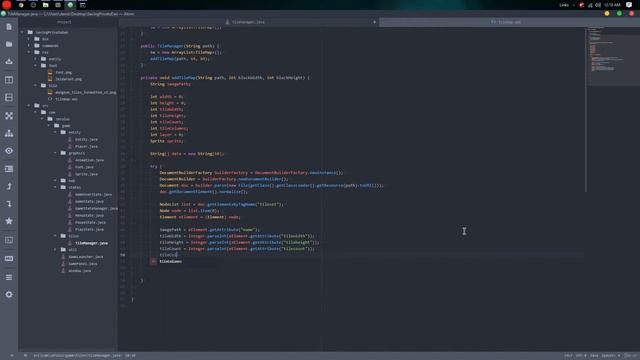This screenshot has height=360, width=640.
Task: Click the split rows icon in left toolbar
Action: click(9, 97)
